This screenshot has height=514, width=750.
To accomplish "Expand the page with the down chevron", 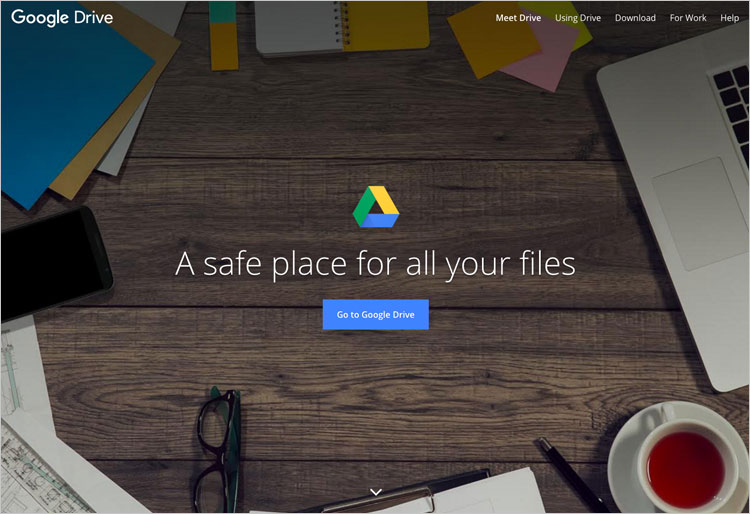I will [x=376, y=492].
